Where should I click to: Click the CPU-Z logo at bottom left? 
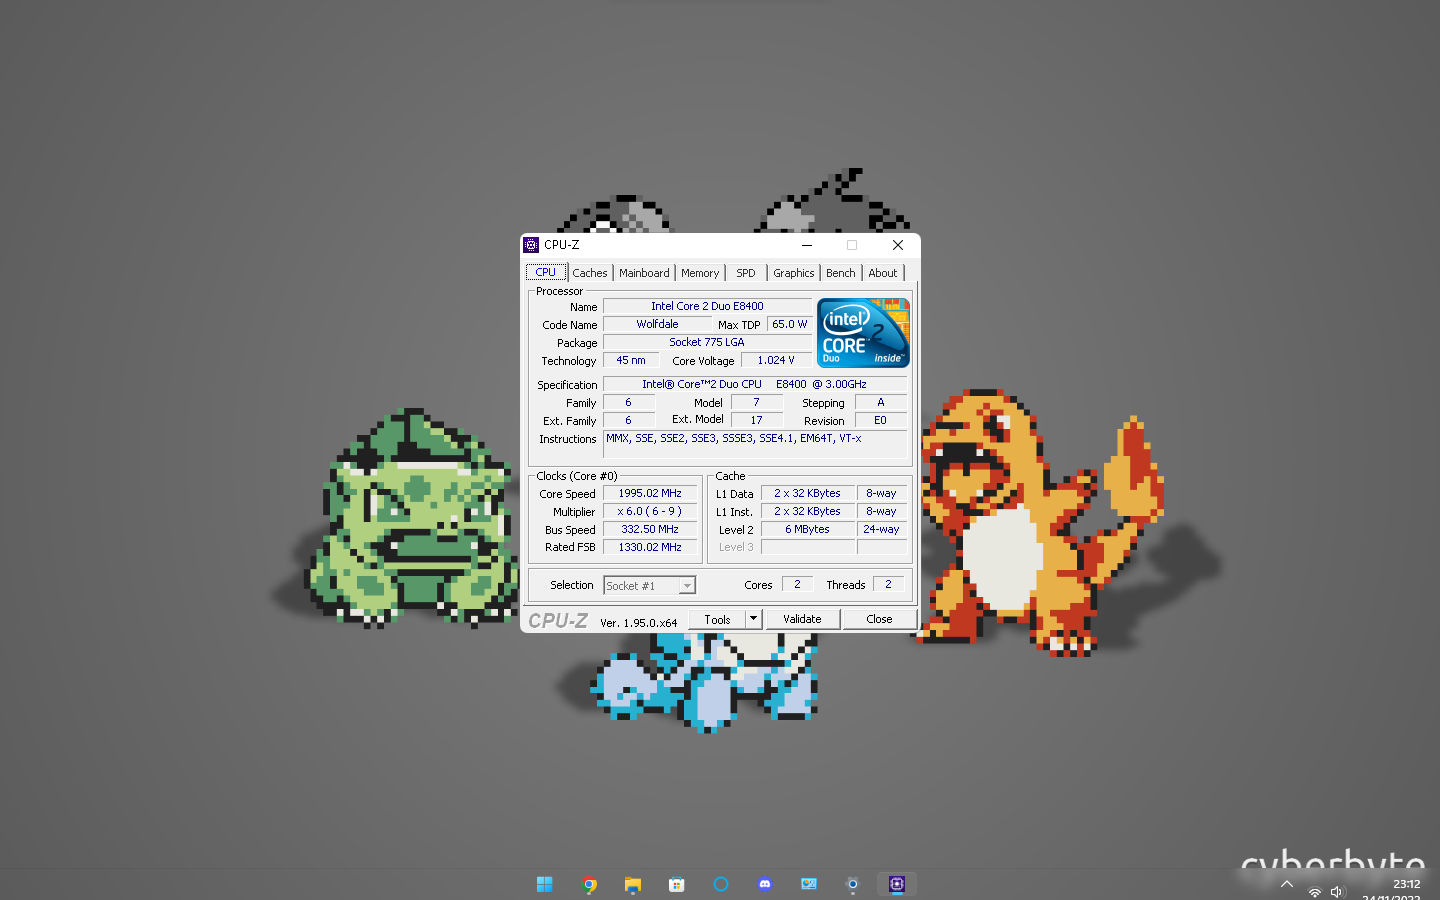[x=558, y=621]
